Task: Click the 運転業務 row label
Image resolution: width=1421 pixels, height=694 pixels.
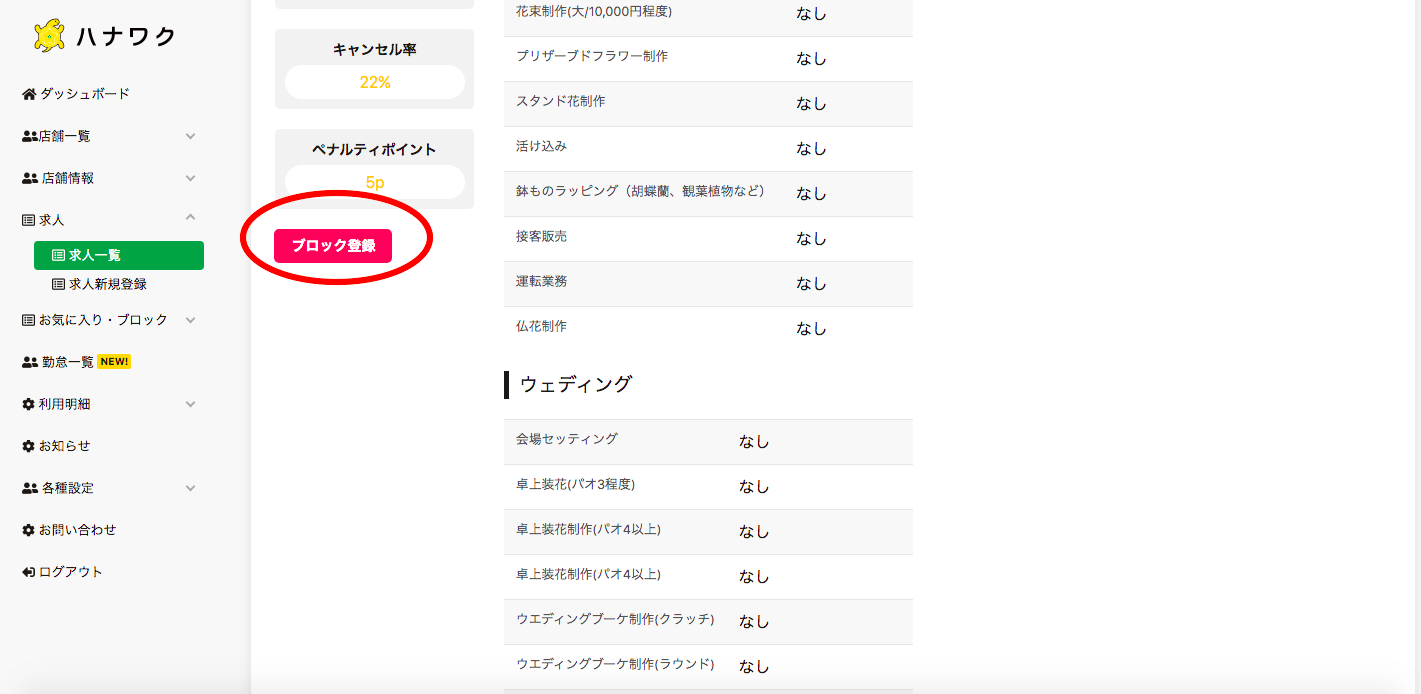Action: coord(541,282)
